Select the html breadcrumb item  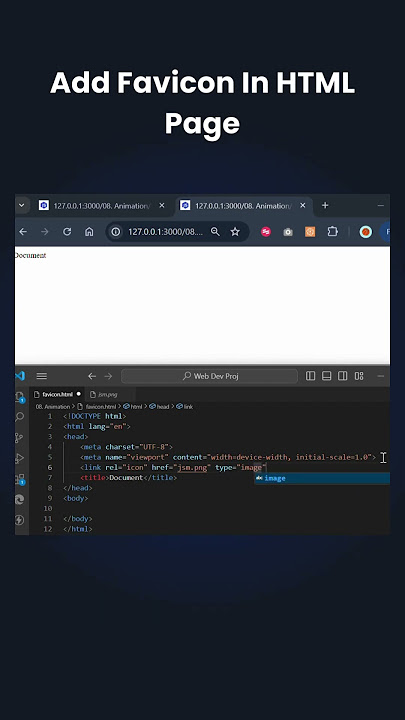coord(133,406)
